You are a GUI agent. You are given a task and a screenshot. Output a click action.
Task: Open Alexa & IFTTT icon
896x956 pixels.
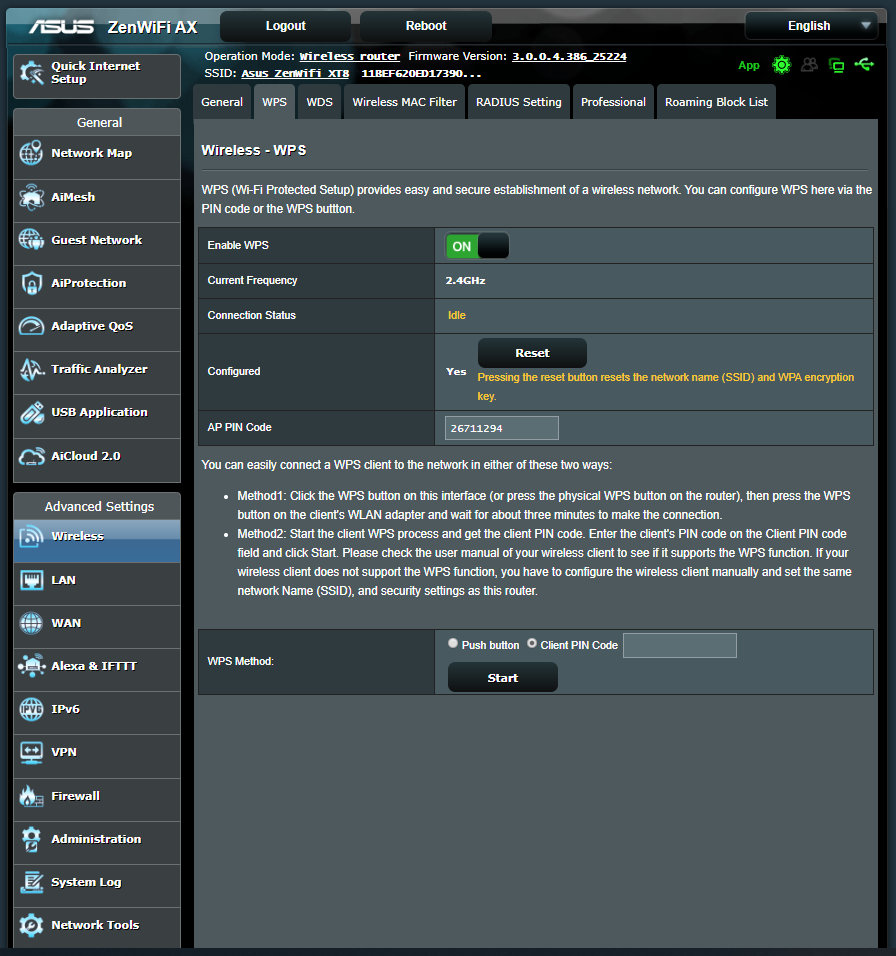click(31, 666)
